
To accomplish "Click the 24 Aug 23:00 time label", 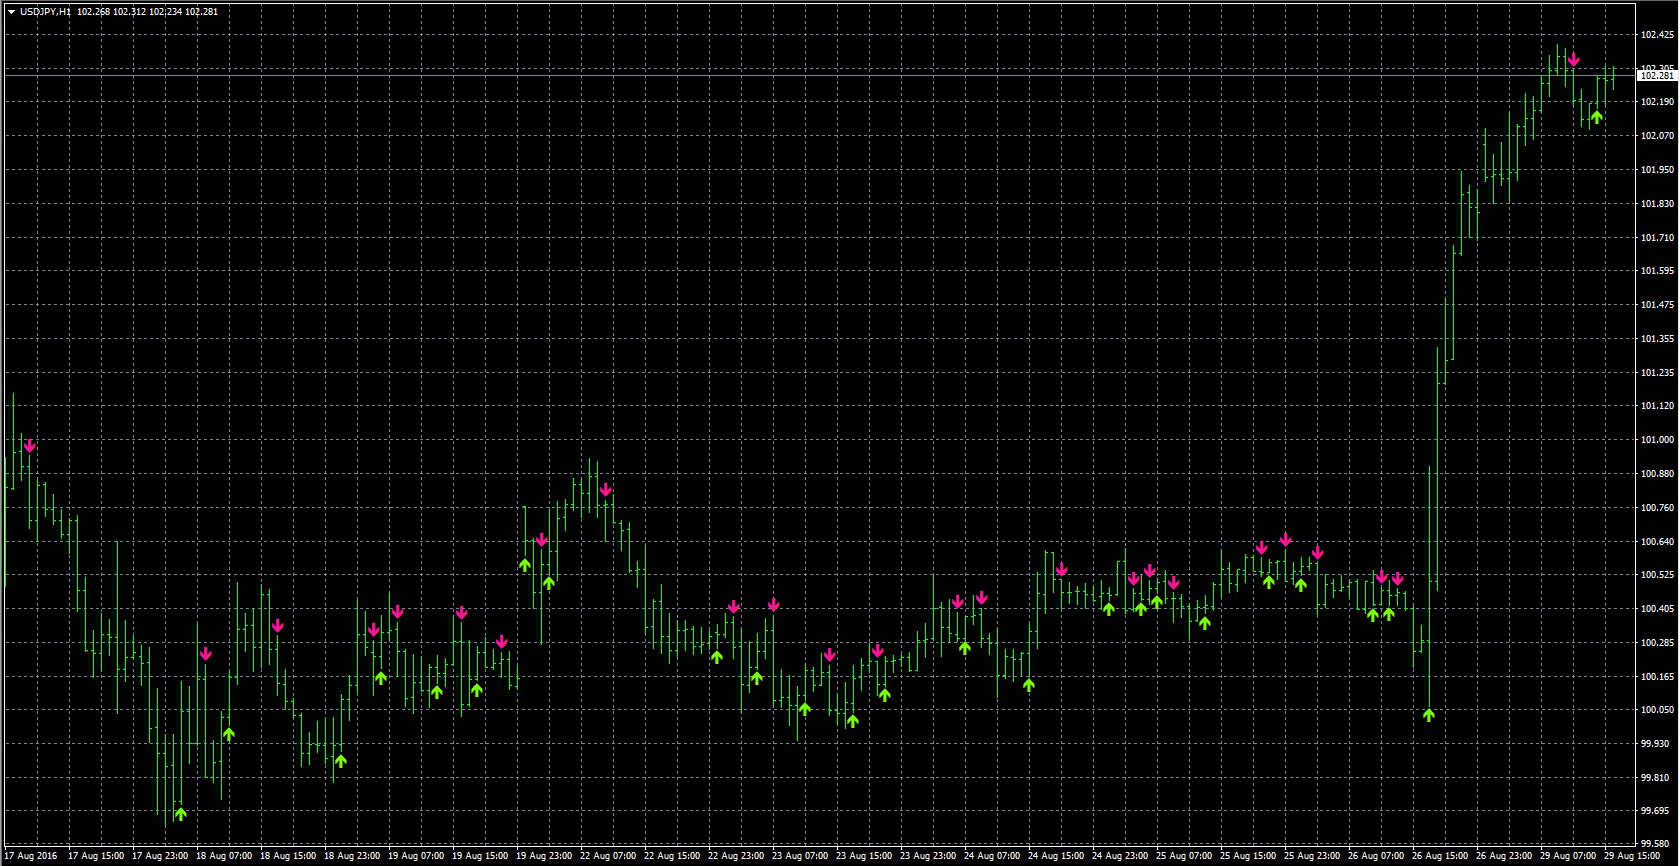I will pos(1118,857).
